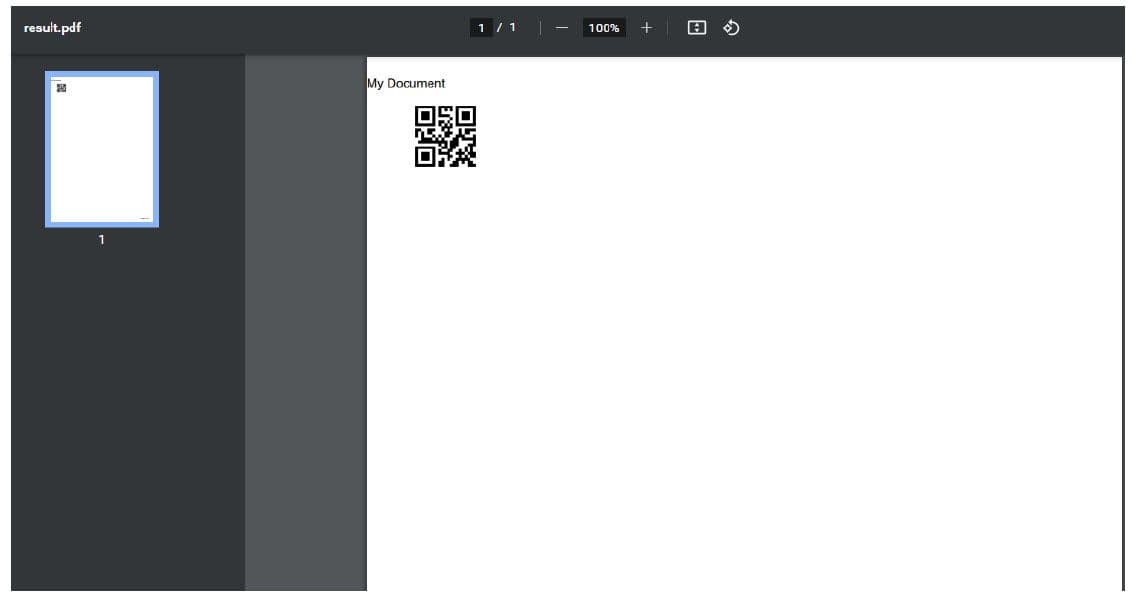
Task: Click the bottom-left finder square of the QR code
Action: (x=425, y=157)
